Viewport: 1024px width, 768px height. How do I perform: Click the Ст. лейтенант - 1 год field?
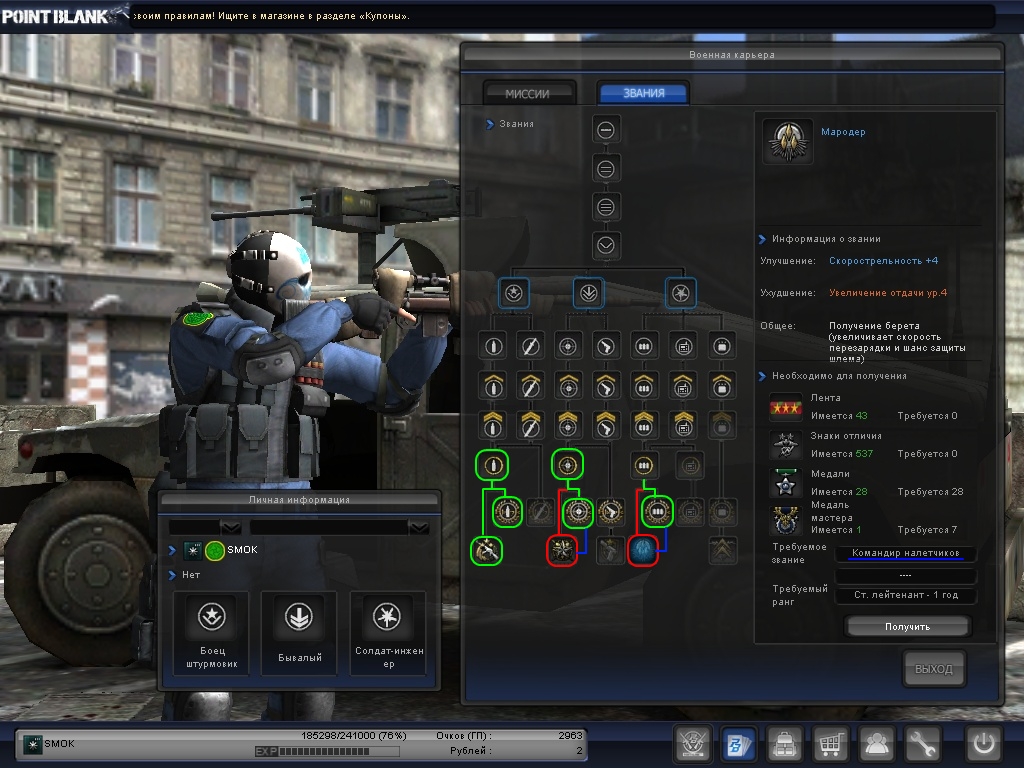tap(906, 595)
